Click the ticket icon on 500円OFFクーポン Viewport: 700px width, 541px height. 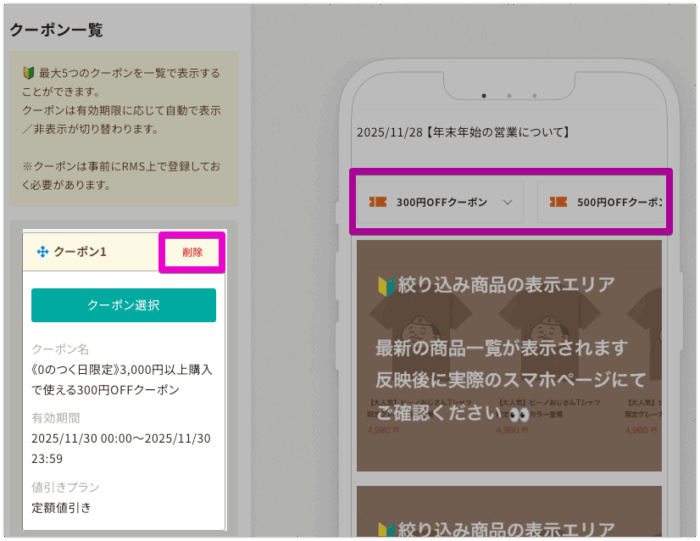559,202
